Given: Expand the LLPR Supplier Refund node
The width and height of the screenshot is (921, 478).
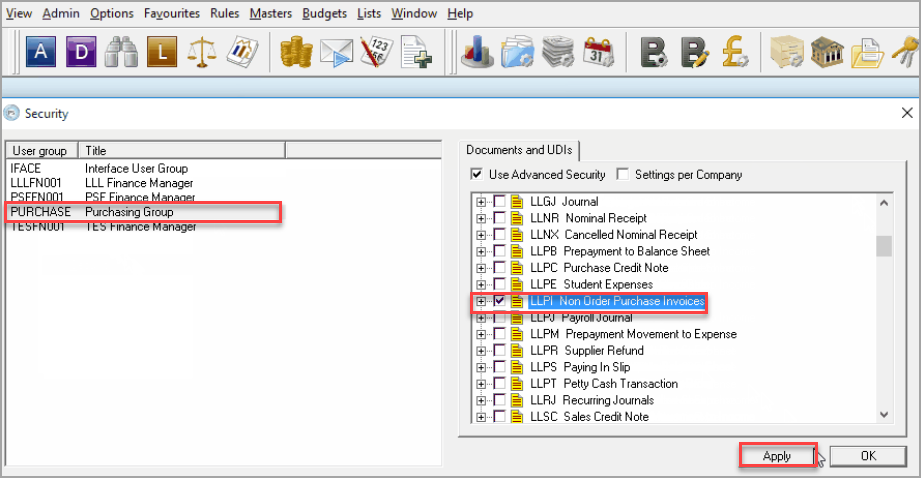Looking at the screenshot, I should tap(482, 351).
